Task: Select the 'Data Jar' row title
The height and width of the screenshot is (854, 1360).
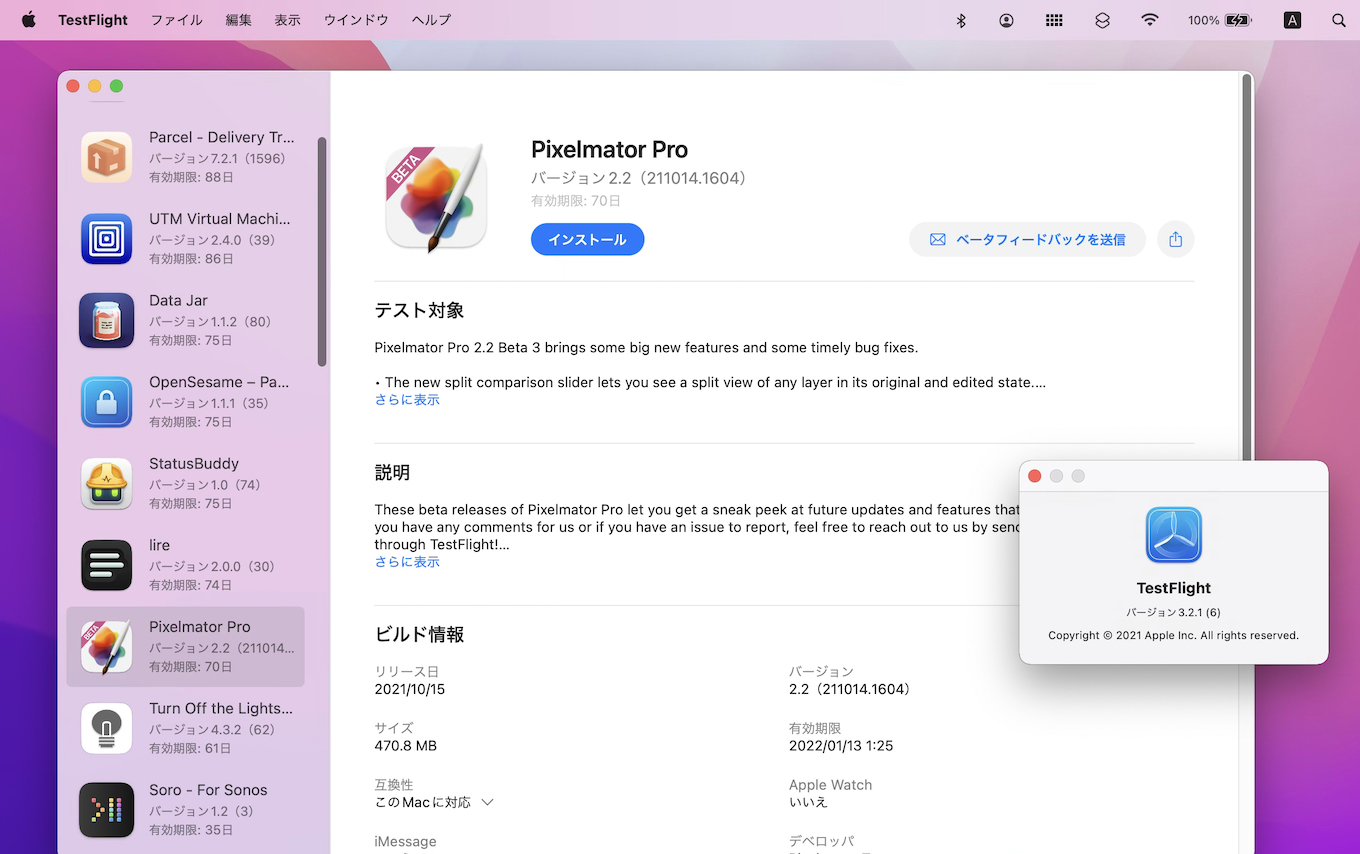Action: (179, 301)
